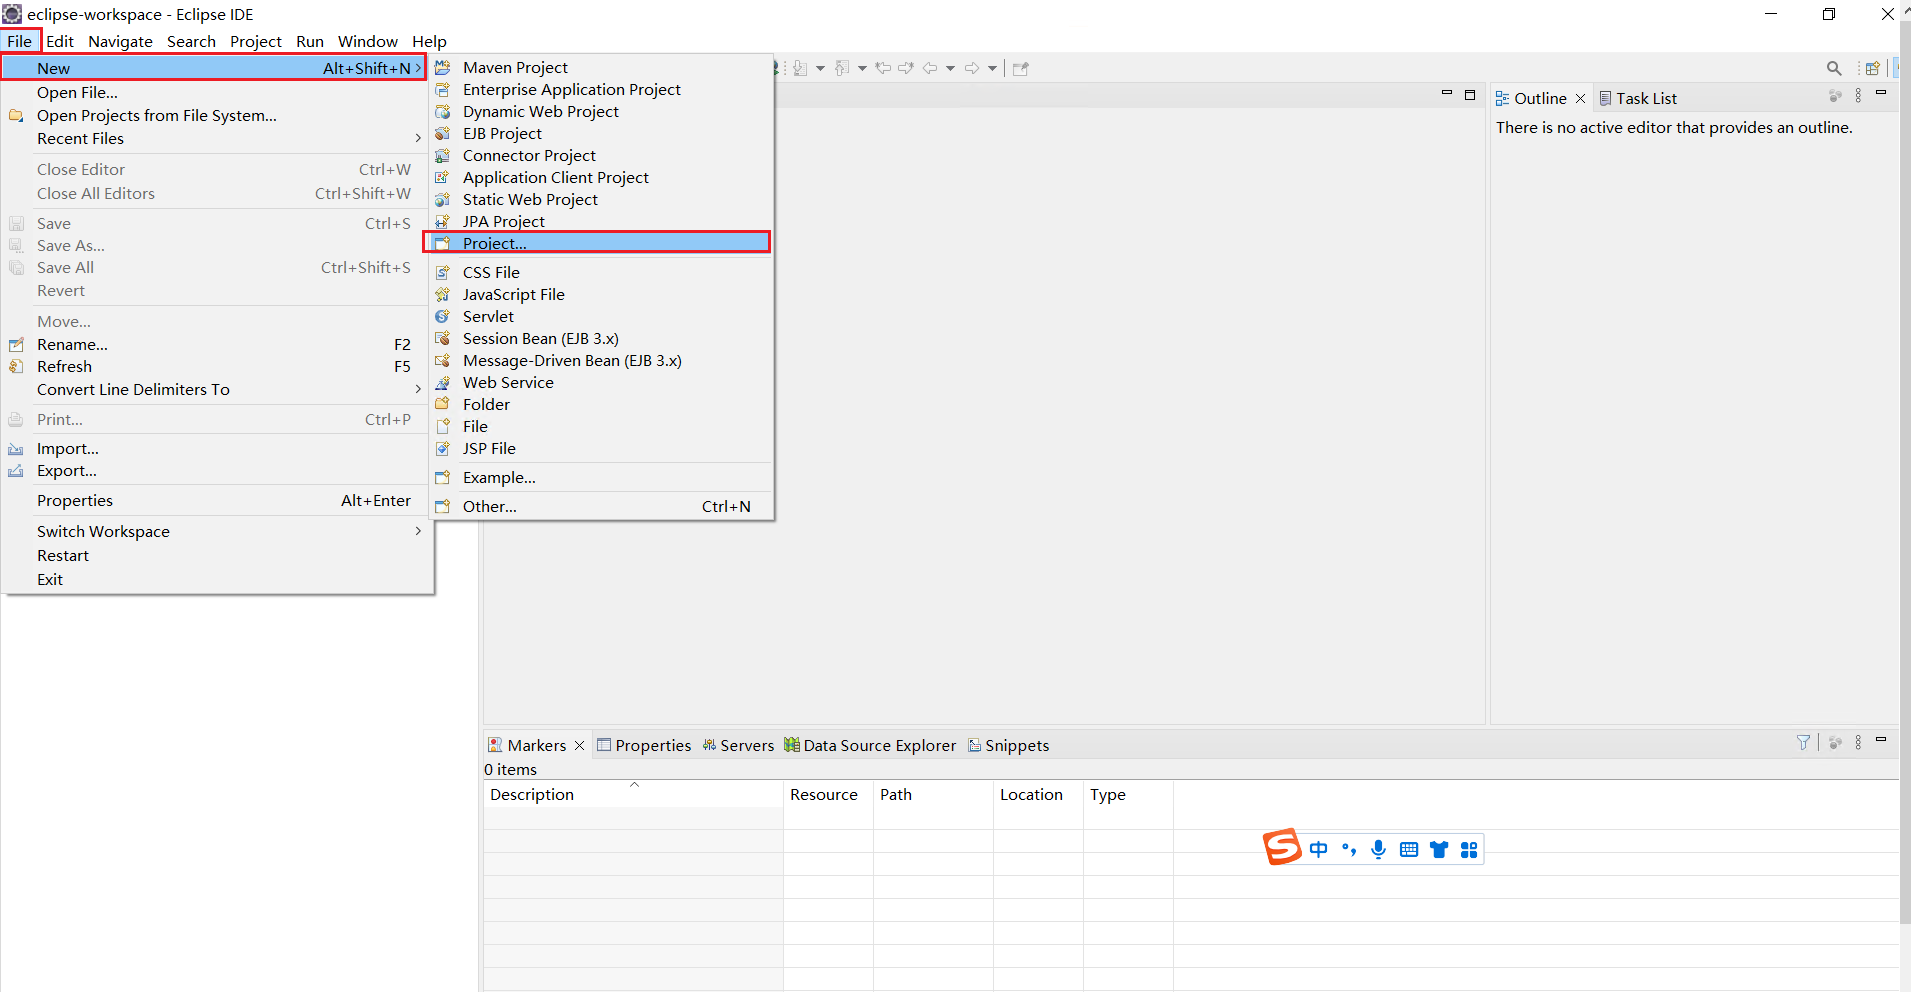Open the Forward history dropdown arrow
The image size is (1911, 992).
point(992,68)
